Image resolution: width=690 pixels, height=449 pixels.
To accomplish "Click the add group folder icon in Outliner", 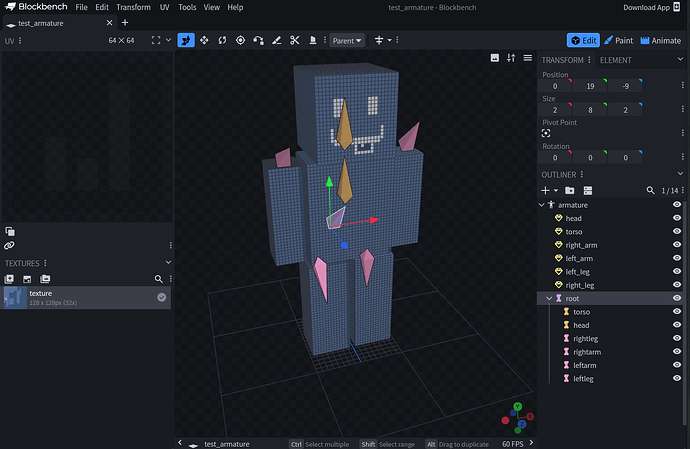I will pos(570,190).
